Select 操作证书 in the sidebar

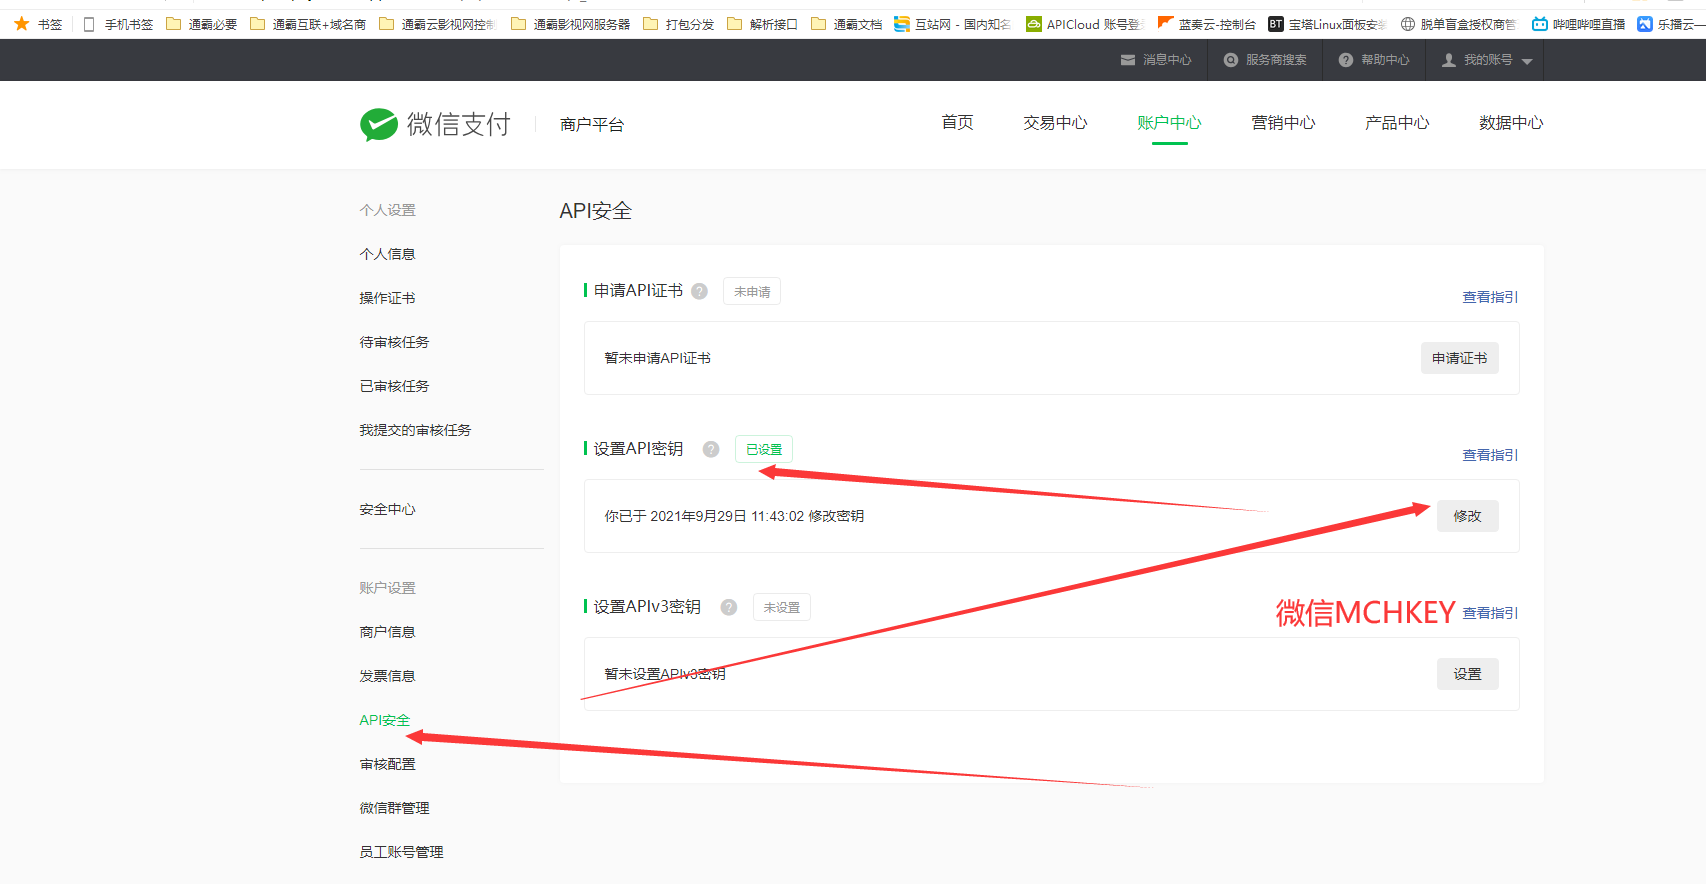387,298
